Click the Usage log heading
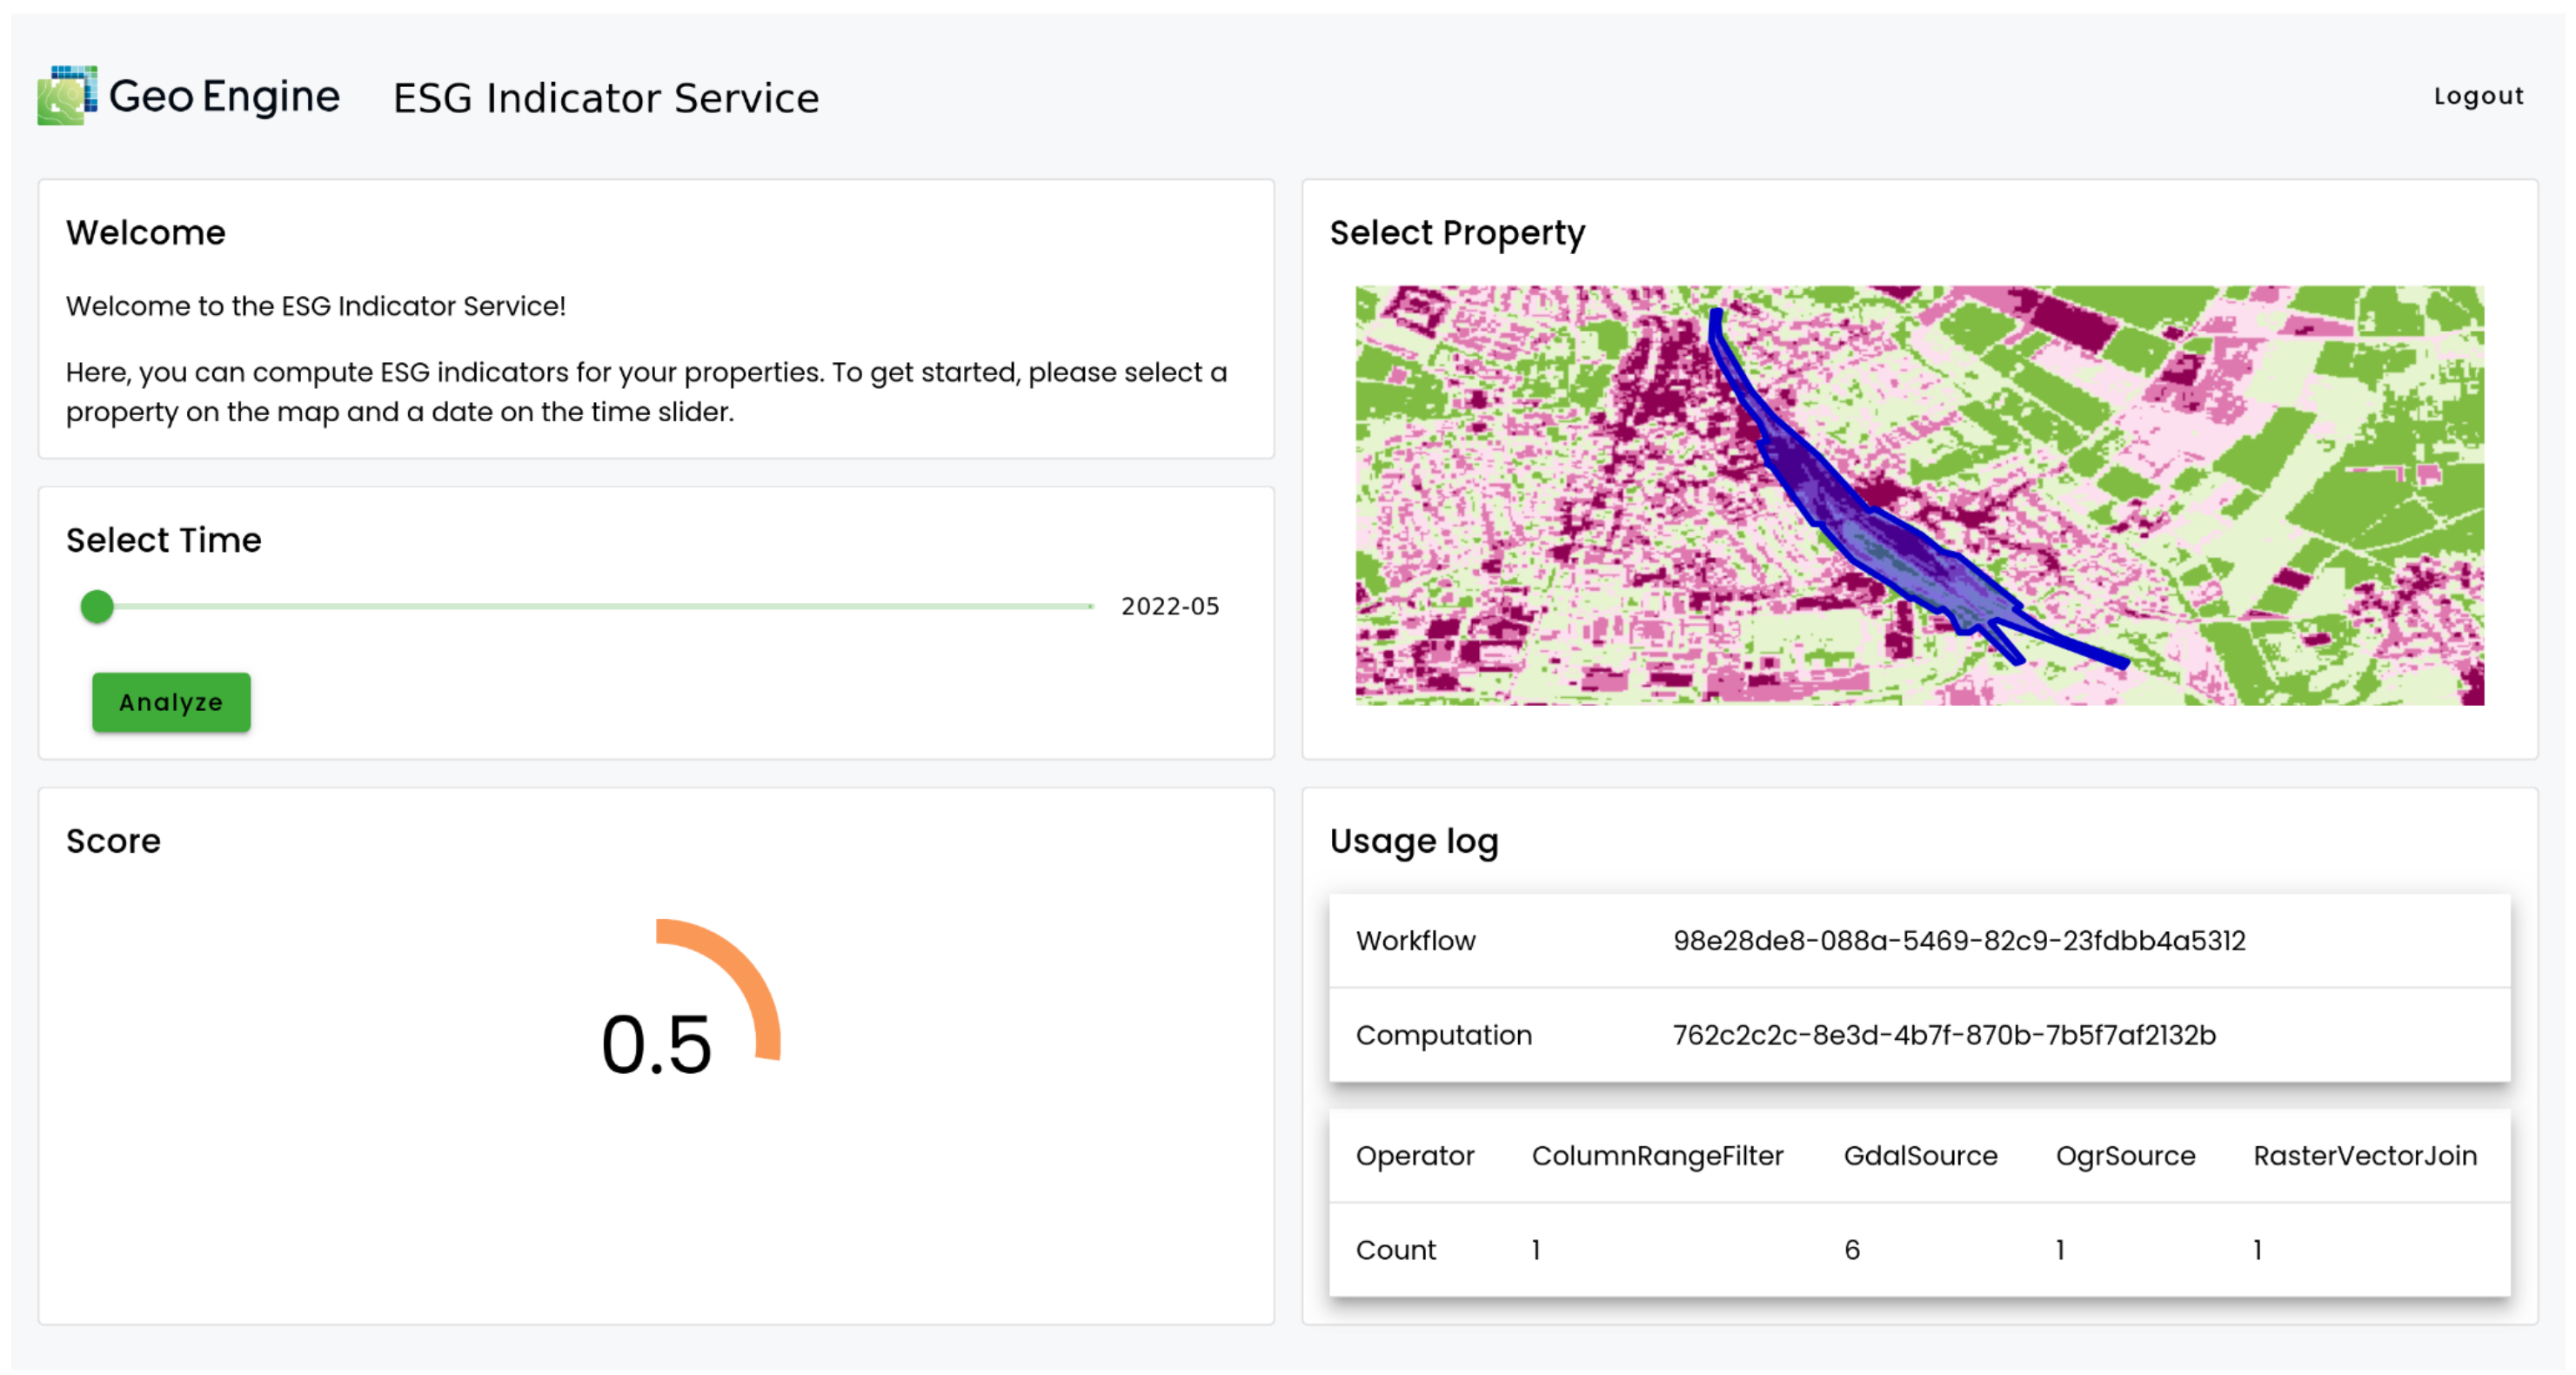Viewport: 2576px width, 1375px height. pyautogui.click(x=1414, y=842)
